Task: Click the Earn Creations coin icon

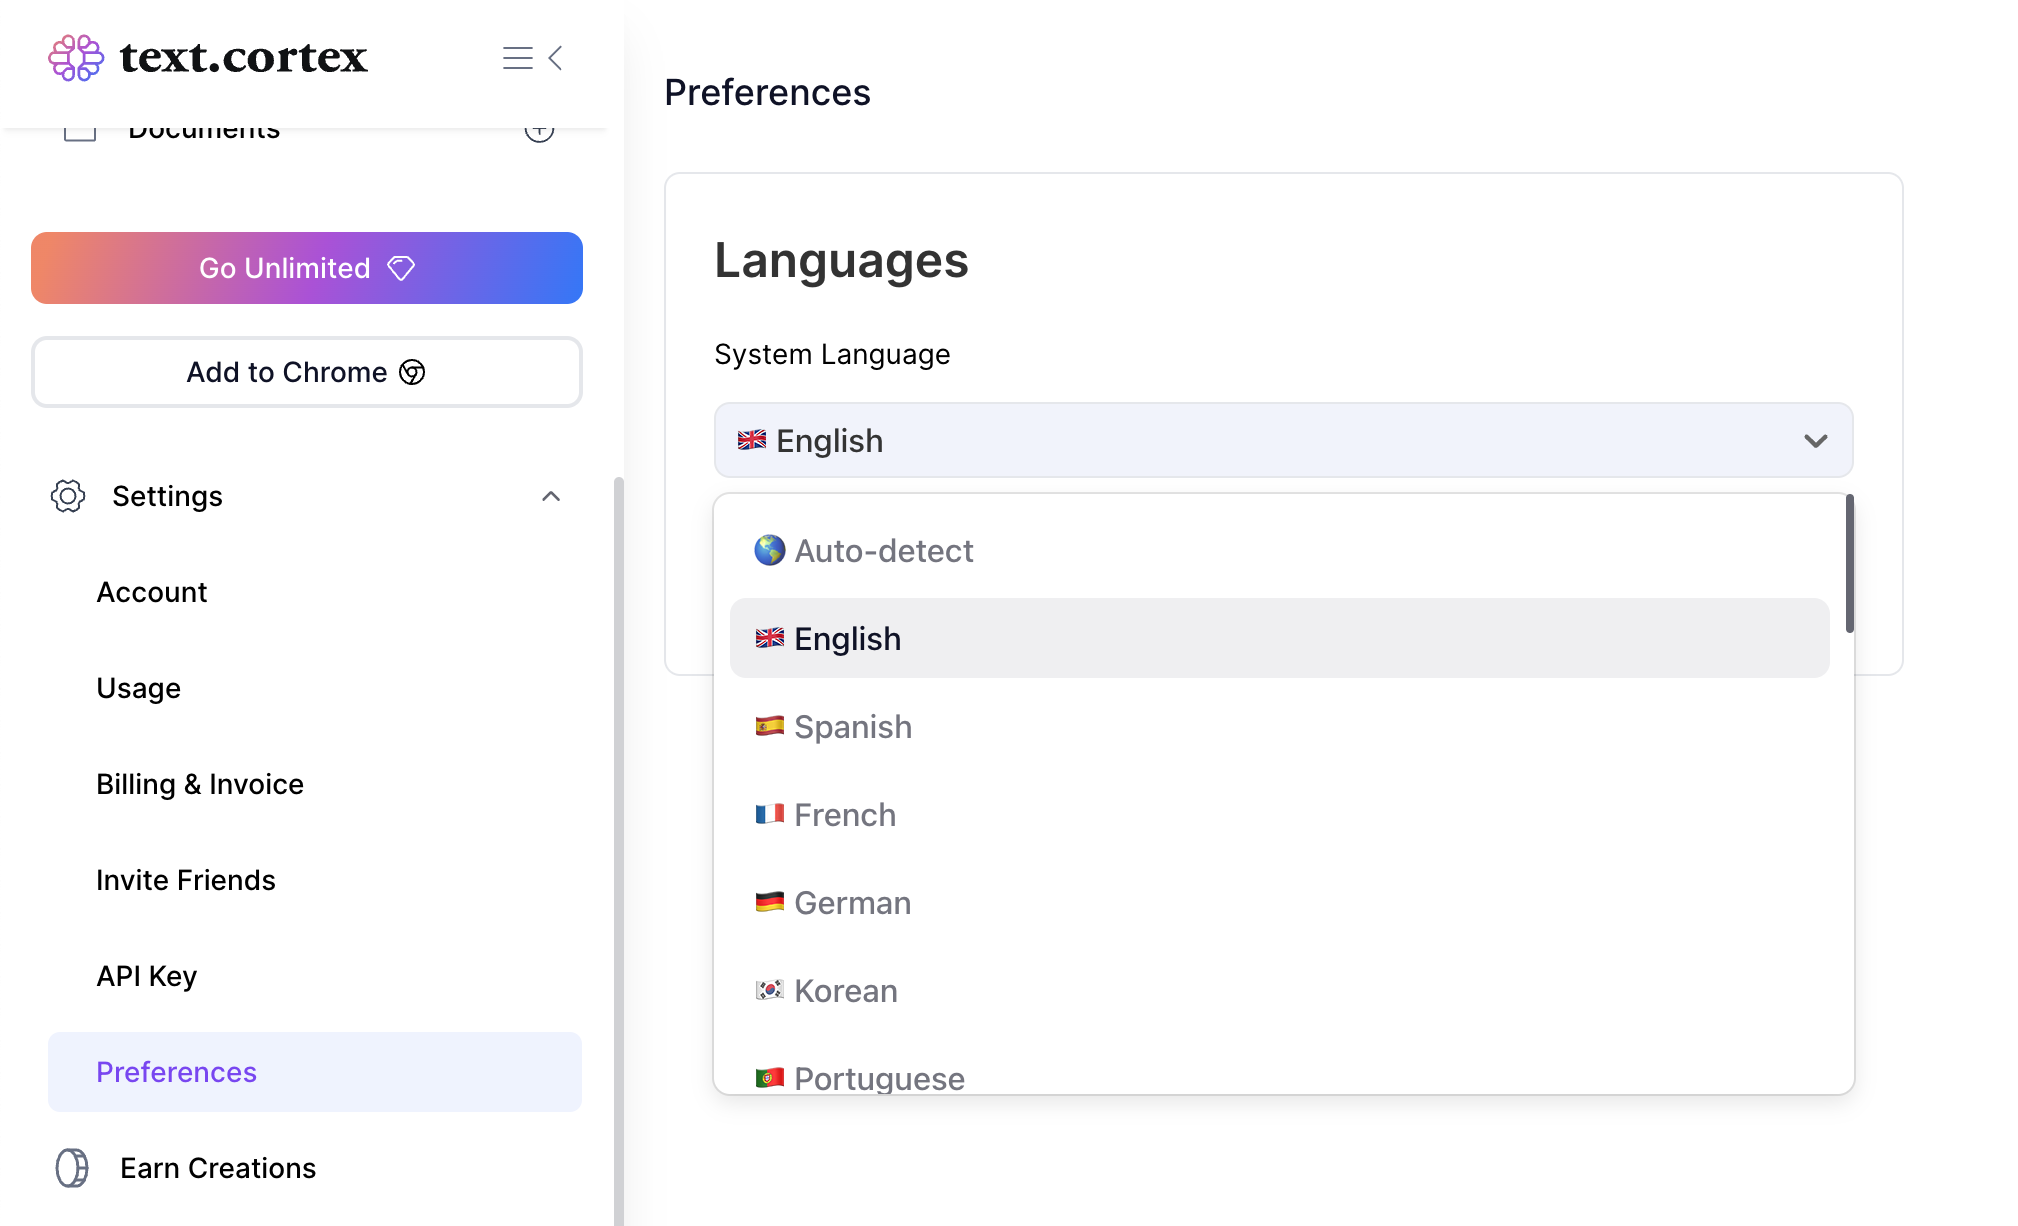Action: click(72, 1168)
